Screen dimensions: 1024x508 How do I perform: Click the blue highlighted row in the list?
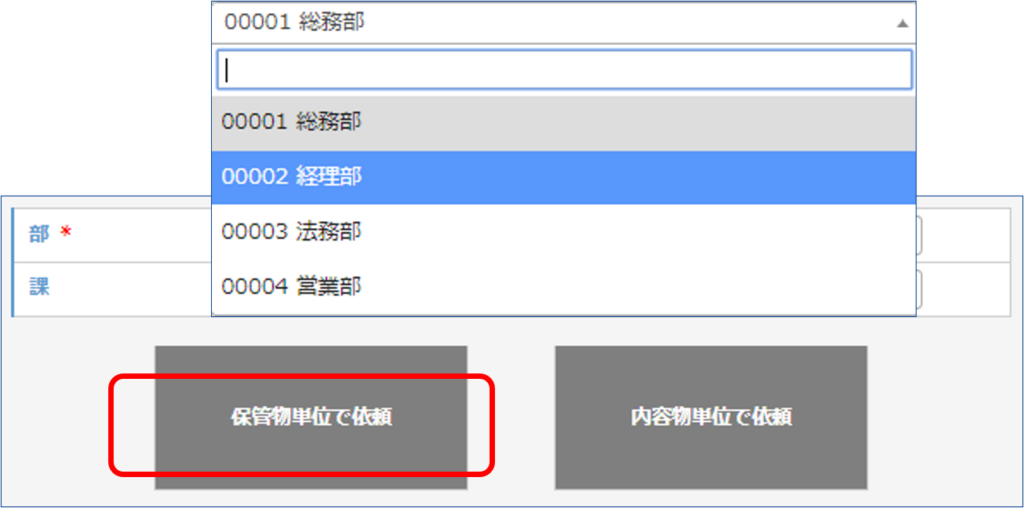pyautogui.click(x=564, y=178)
